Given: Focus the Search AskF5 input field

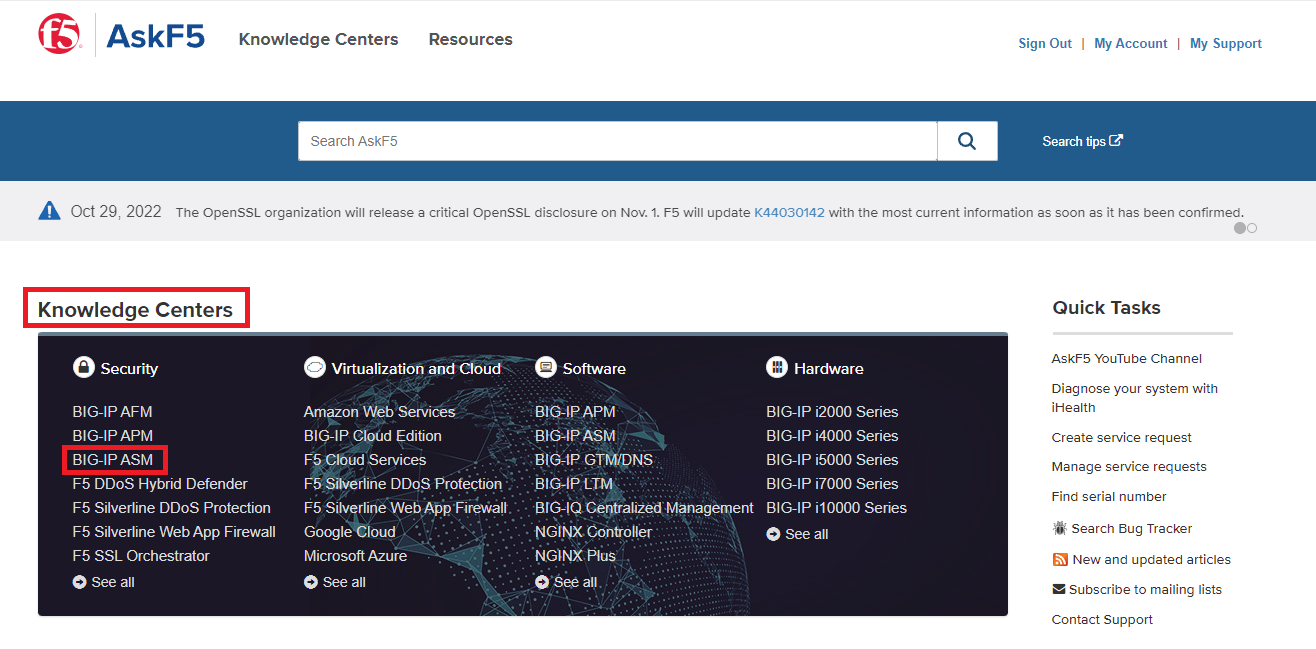Looking at the screenshot, I should pyautogui.click(x=617, y=141).
